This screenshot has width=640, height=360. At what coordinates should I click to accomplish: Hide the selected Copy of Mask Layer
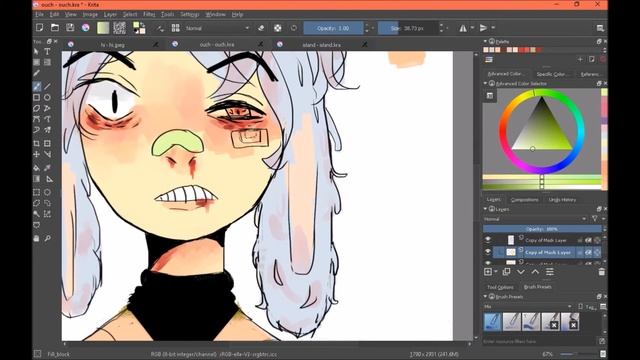(x=488, y=252)
